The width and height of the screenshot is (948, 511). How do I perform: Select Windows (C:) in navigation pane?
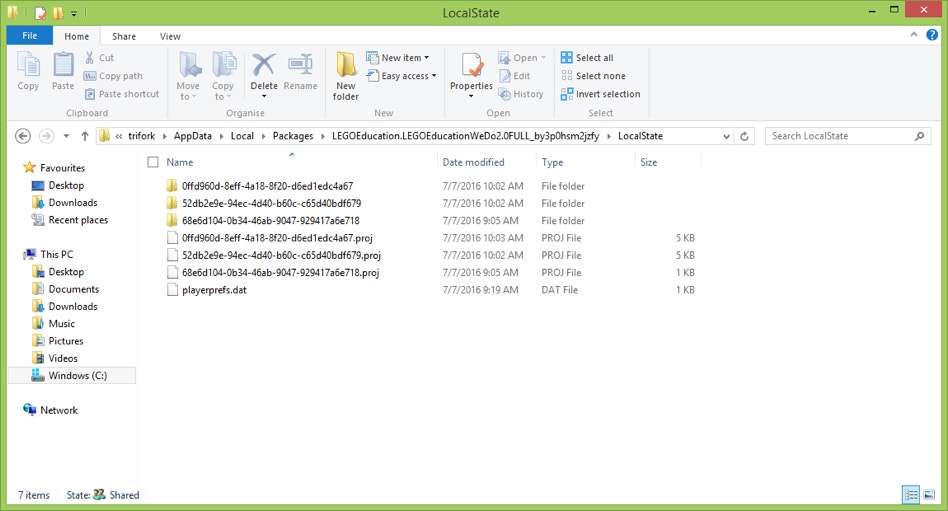(x=77, y=376)
